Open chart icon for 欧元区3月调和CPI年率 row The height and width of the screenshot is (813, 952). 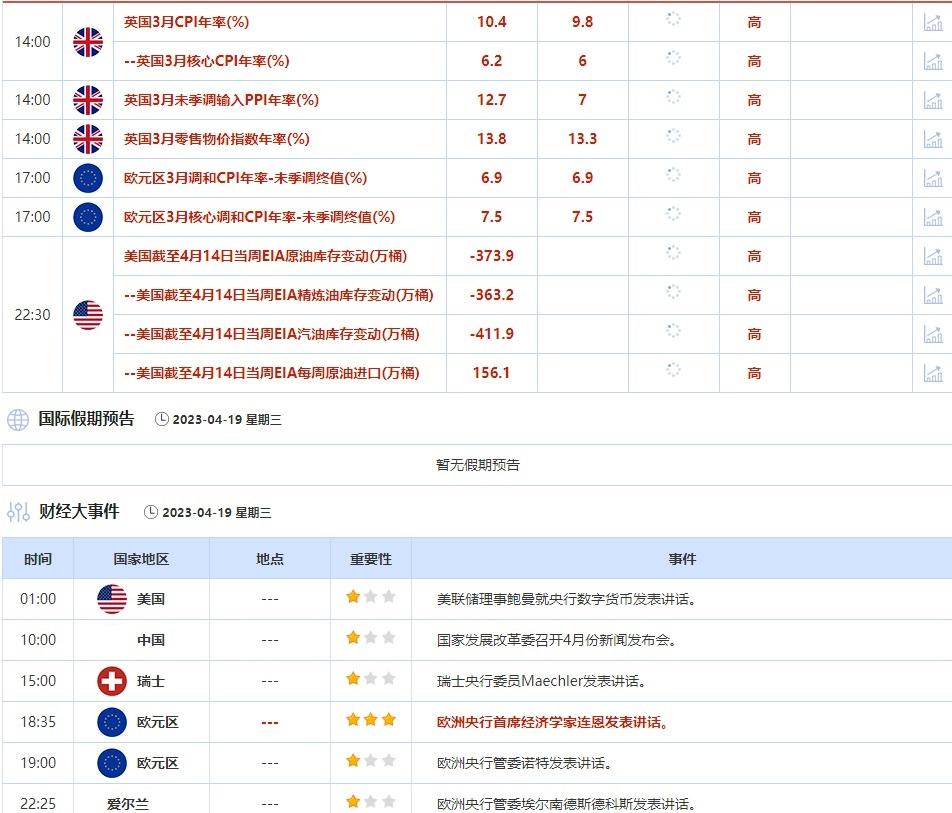coord(932,178)
